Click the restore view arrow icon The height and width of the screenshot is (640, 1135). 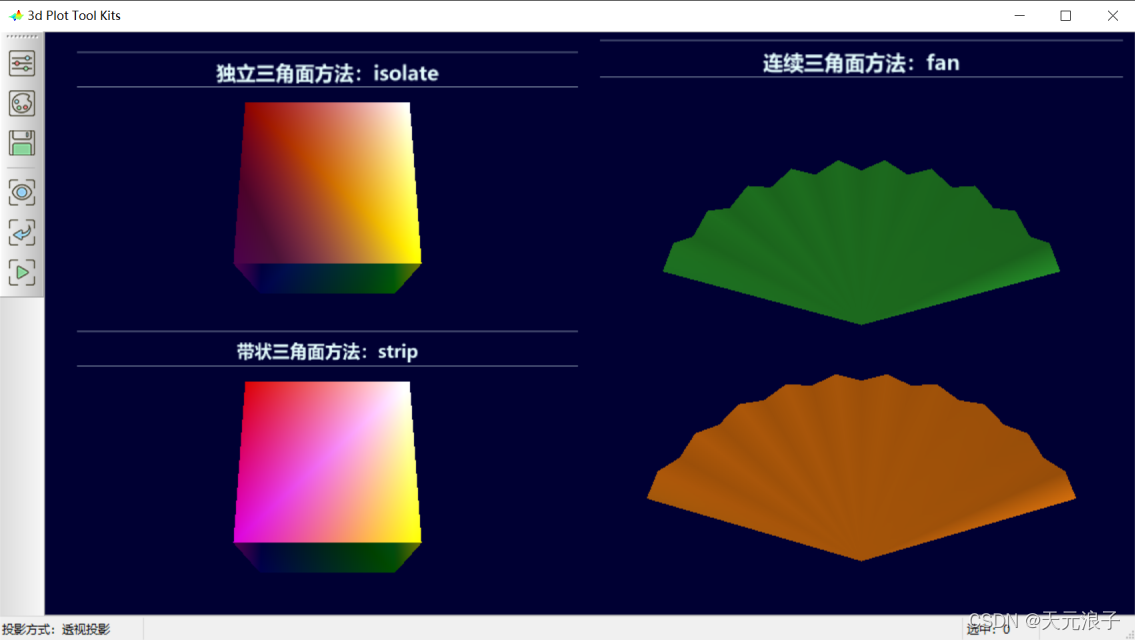point(22,232)
